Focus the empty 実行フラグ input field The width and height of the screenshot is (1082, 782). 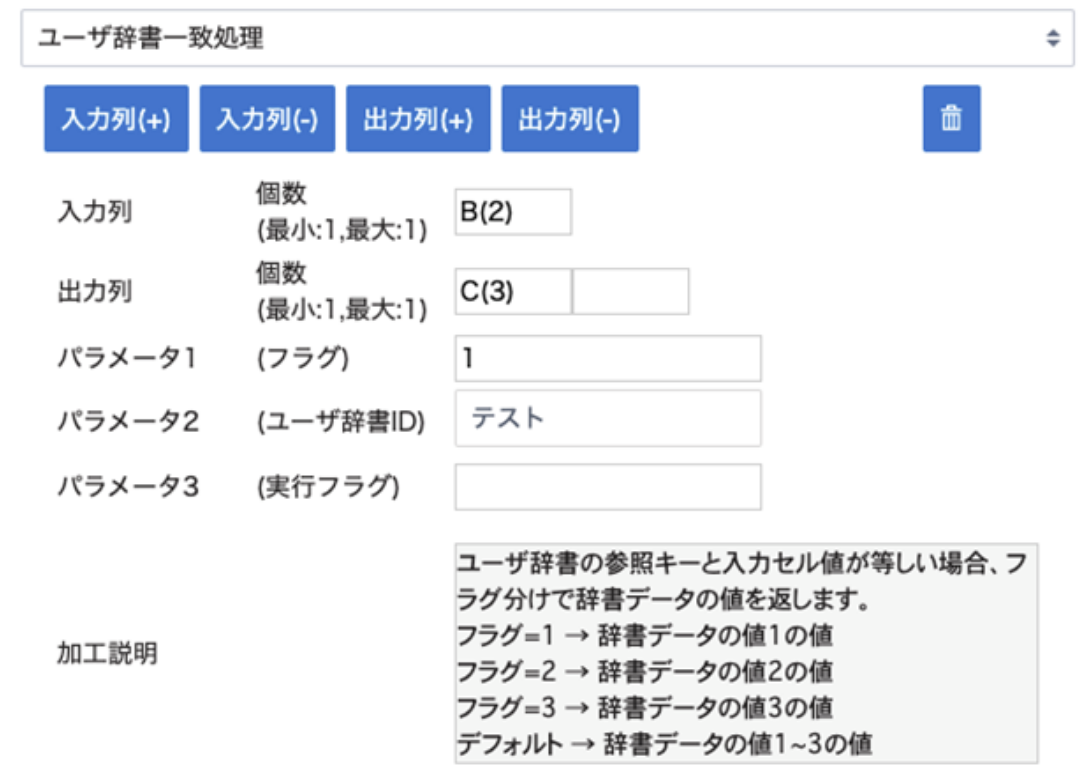[608, 487]
